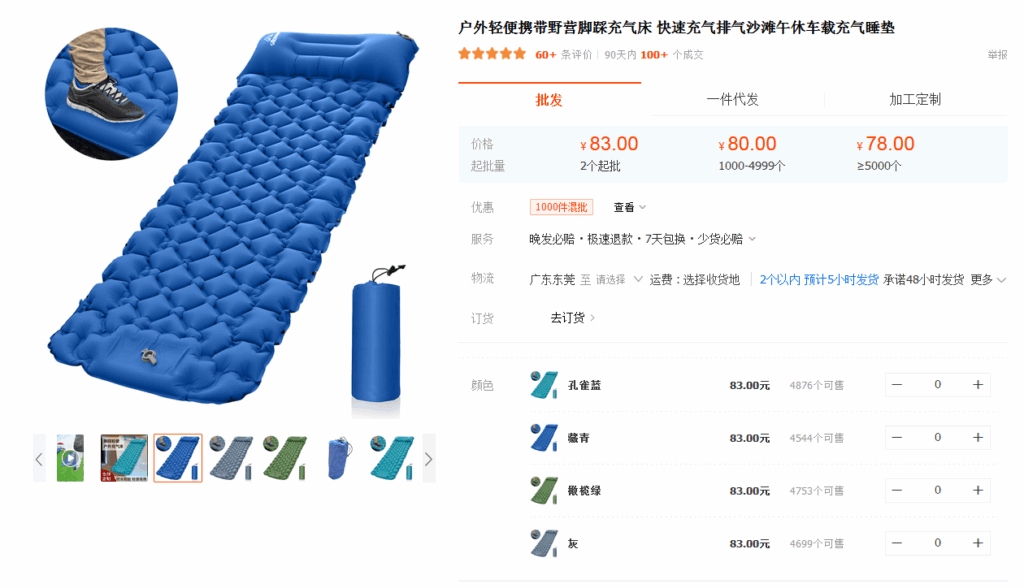This screenshot has width=1024, height=588.
Task: Increase quantity for 橄榄绿 color
Action: tap(978, 491)
